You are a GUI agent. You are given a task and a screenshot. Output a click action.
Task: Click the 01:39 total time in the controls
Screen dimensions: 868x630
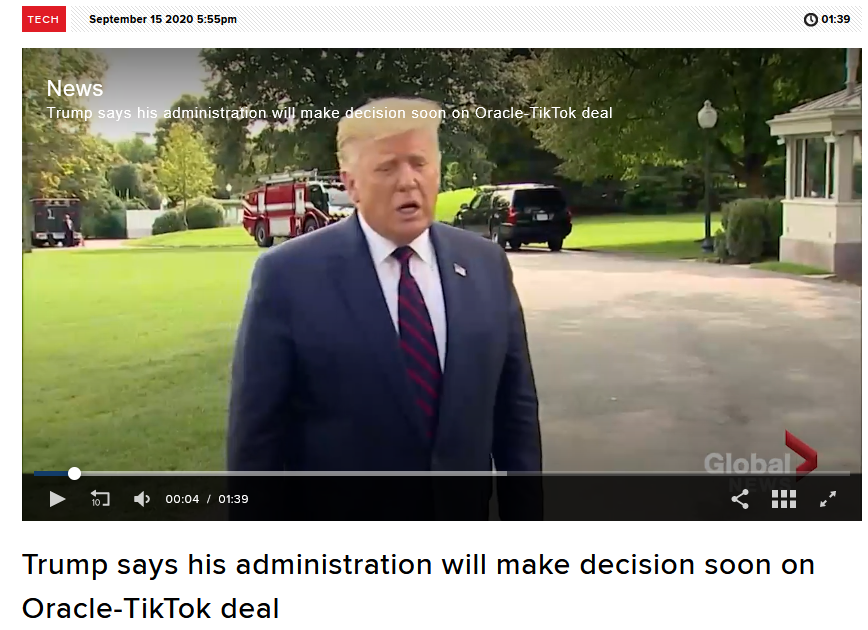[233, 499]
